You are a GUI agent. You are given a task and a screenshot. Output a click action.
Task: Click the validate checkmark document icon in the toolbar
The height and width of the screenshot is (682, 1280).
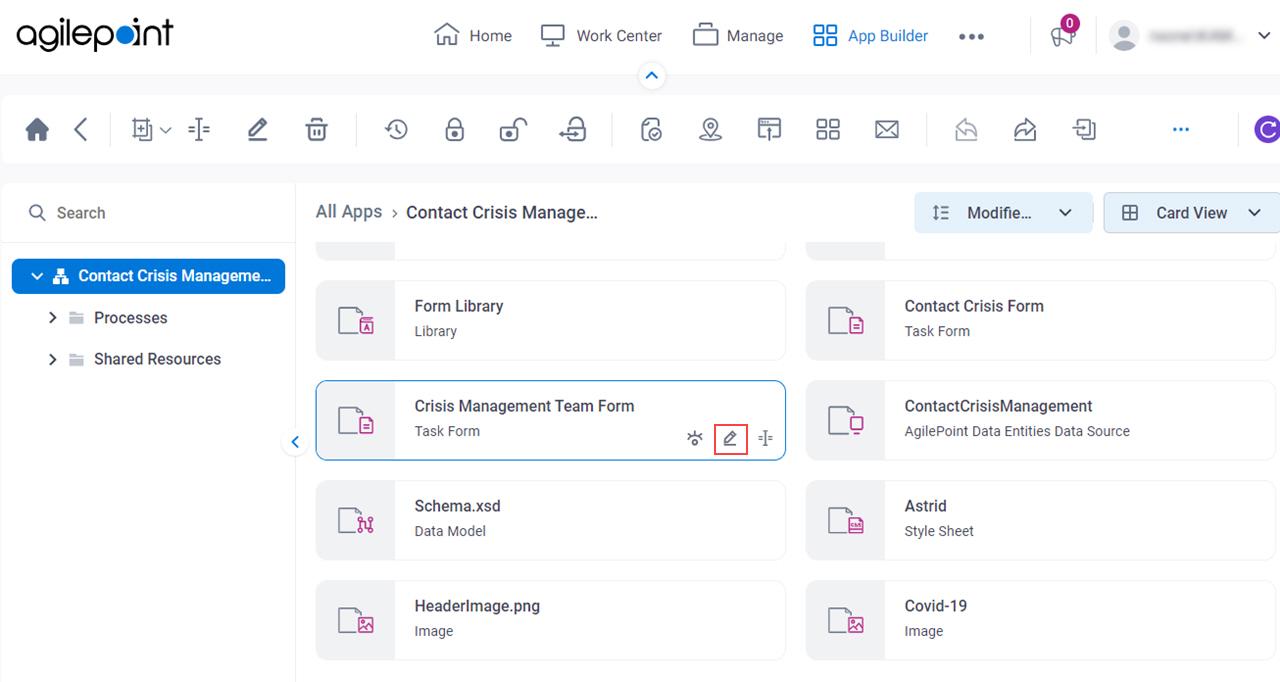click(x=652, y=129)
